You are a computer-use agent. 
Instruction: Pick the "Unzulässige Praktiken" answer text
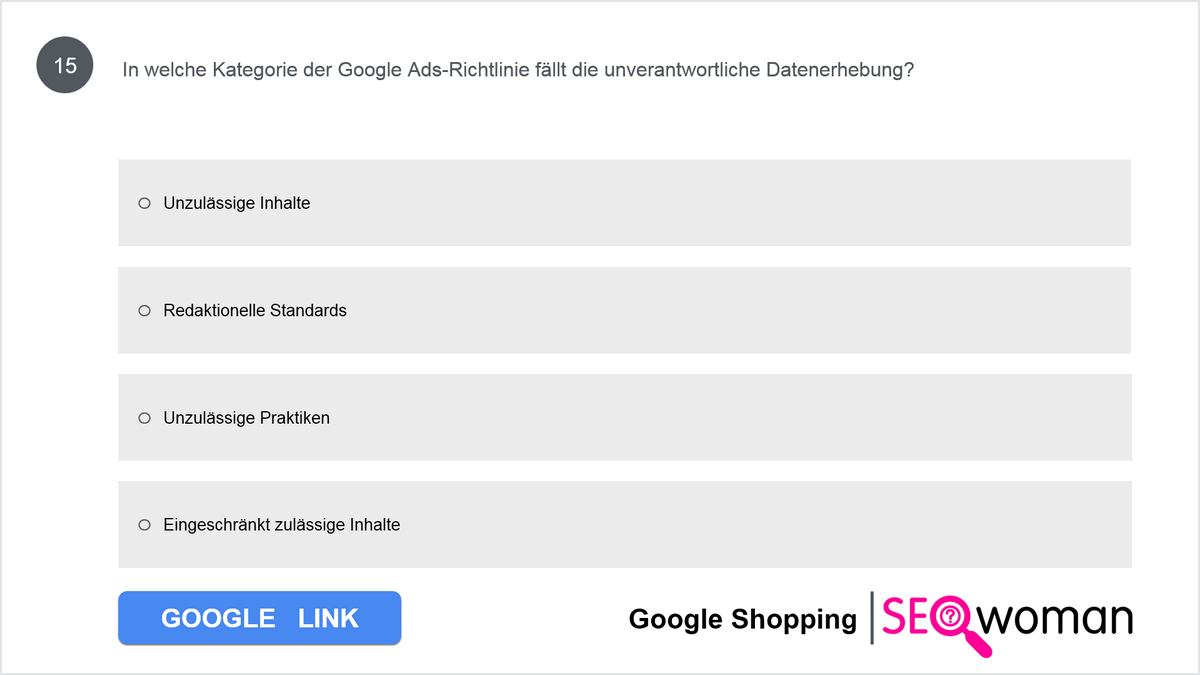246,417
